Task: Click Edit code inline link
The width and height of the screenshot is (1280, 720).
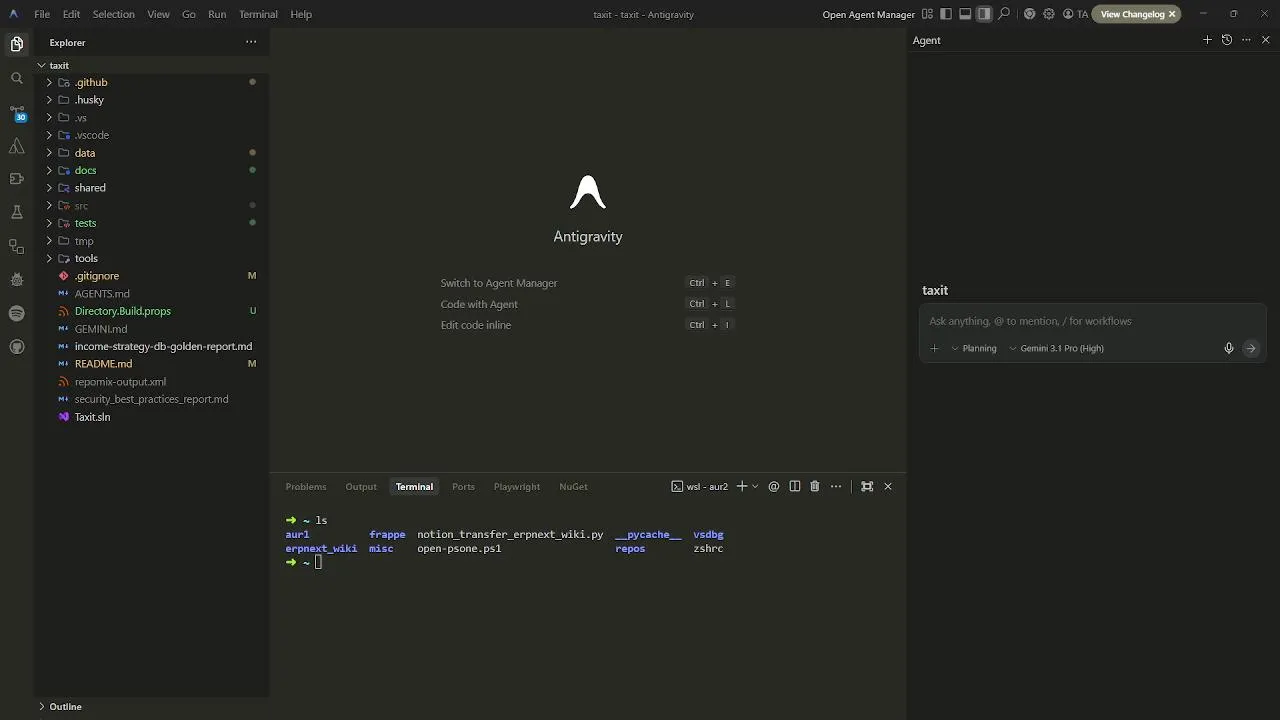Action: point(476,325)
